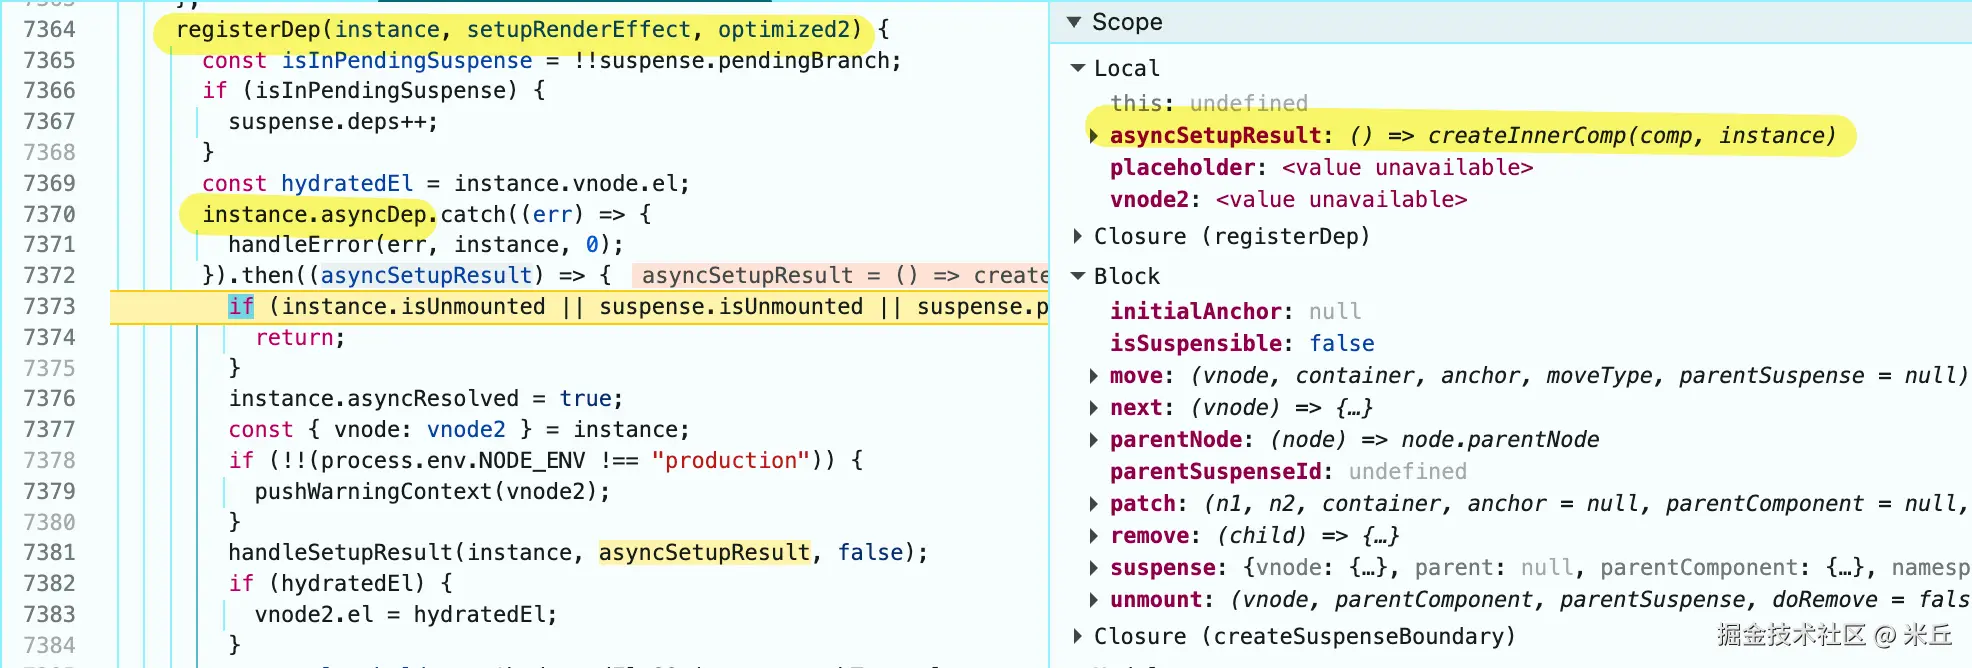
Task: Set breakpoint on line 7376
Action: 50,398
